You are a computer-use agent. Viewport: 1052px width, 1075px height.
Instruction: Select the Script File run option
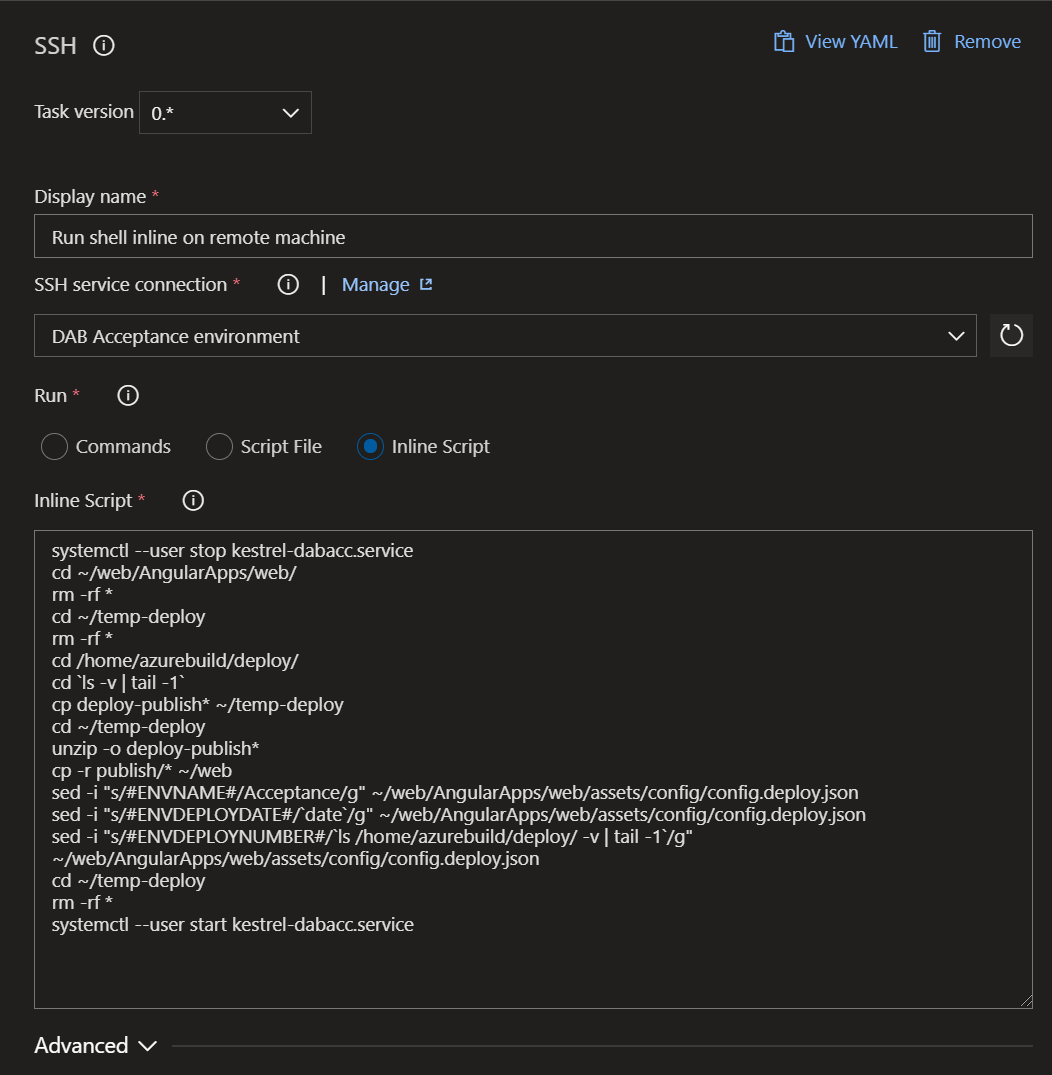pos(219,446)
